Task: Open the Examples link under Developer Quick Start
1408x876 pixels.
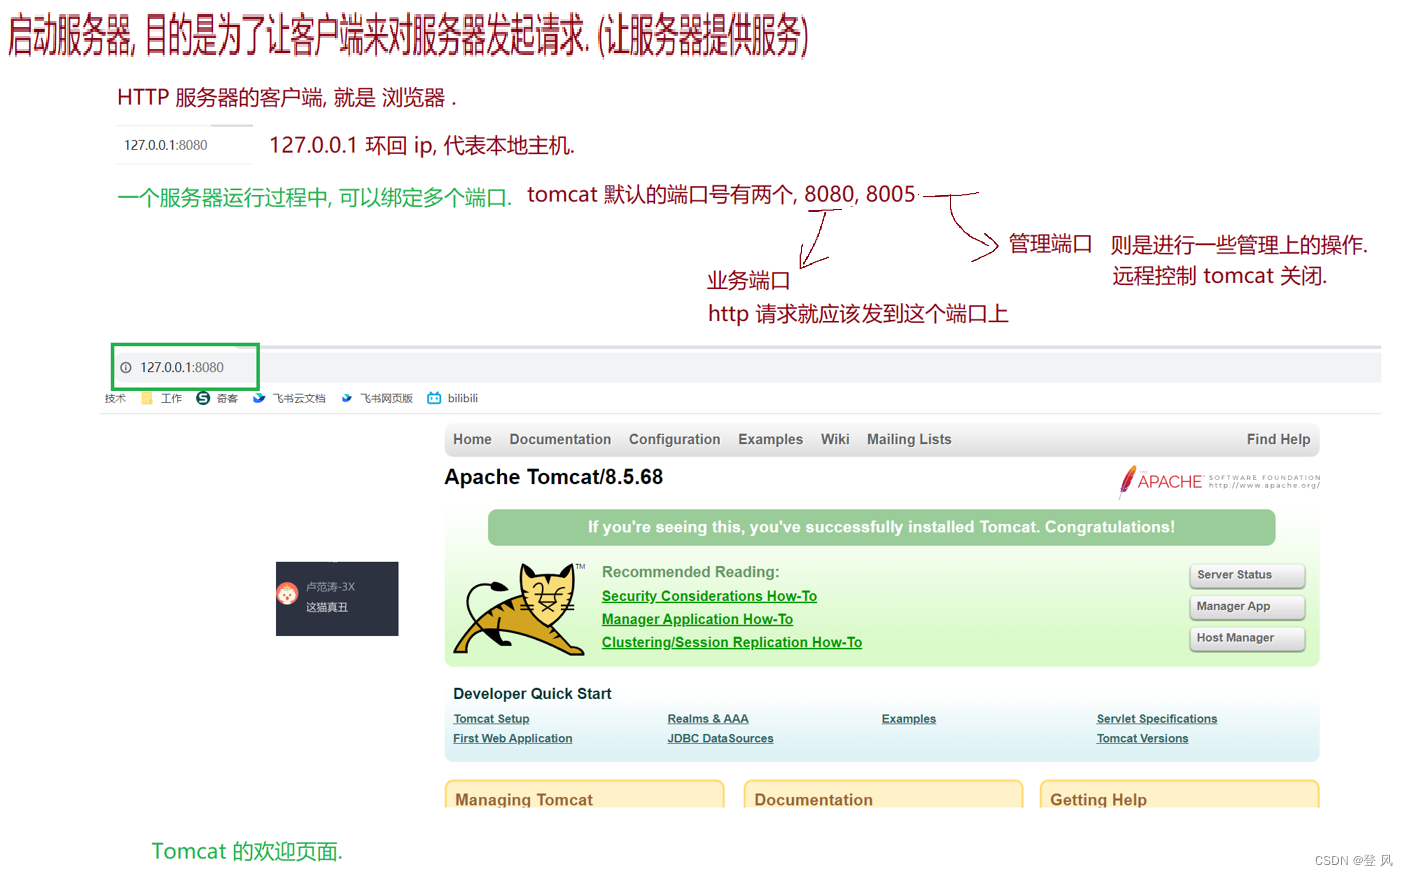Action: (x=909, y=719)
